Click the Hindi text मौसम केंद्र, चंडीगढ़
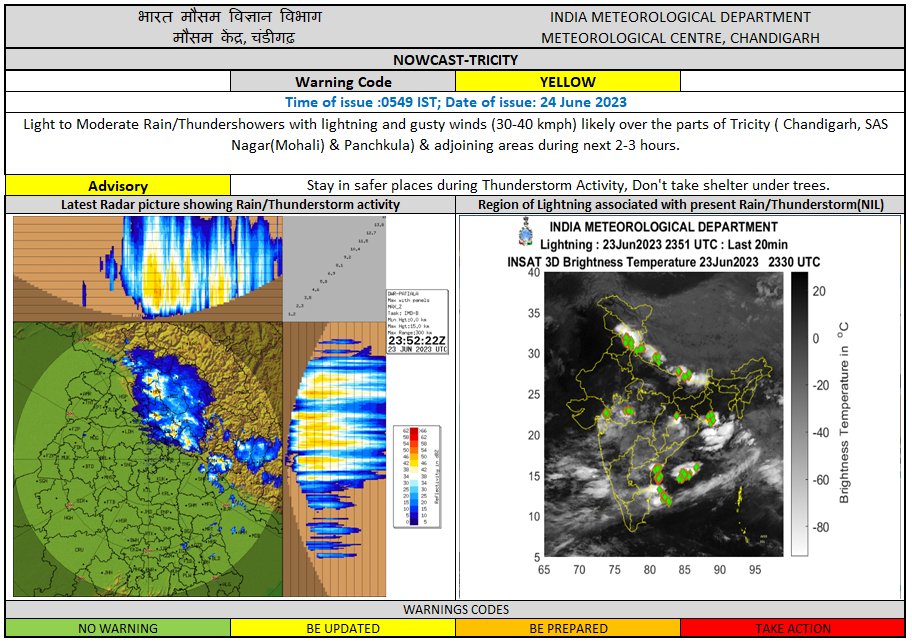 point(234,38)
